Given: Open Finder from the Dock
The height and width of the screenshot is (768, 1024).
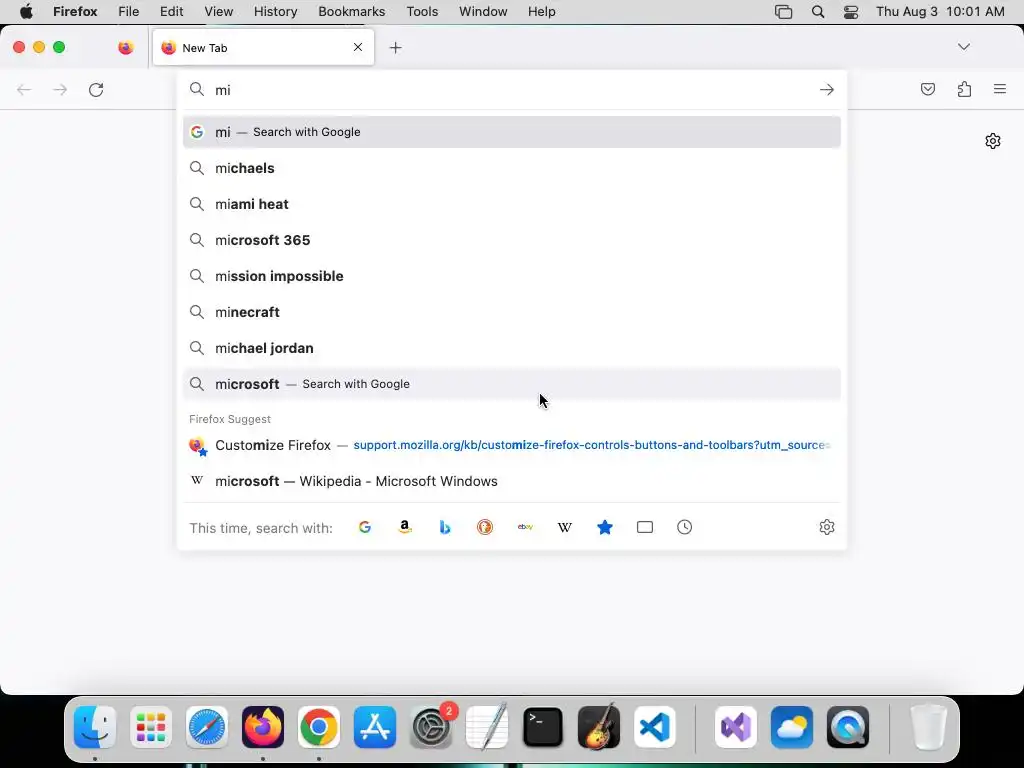Looking at the screenshot, I should 95,727.
